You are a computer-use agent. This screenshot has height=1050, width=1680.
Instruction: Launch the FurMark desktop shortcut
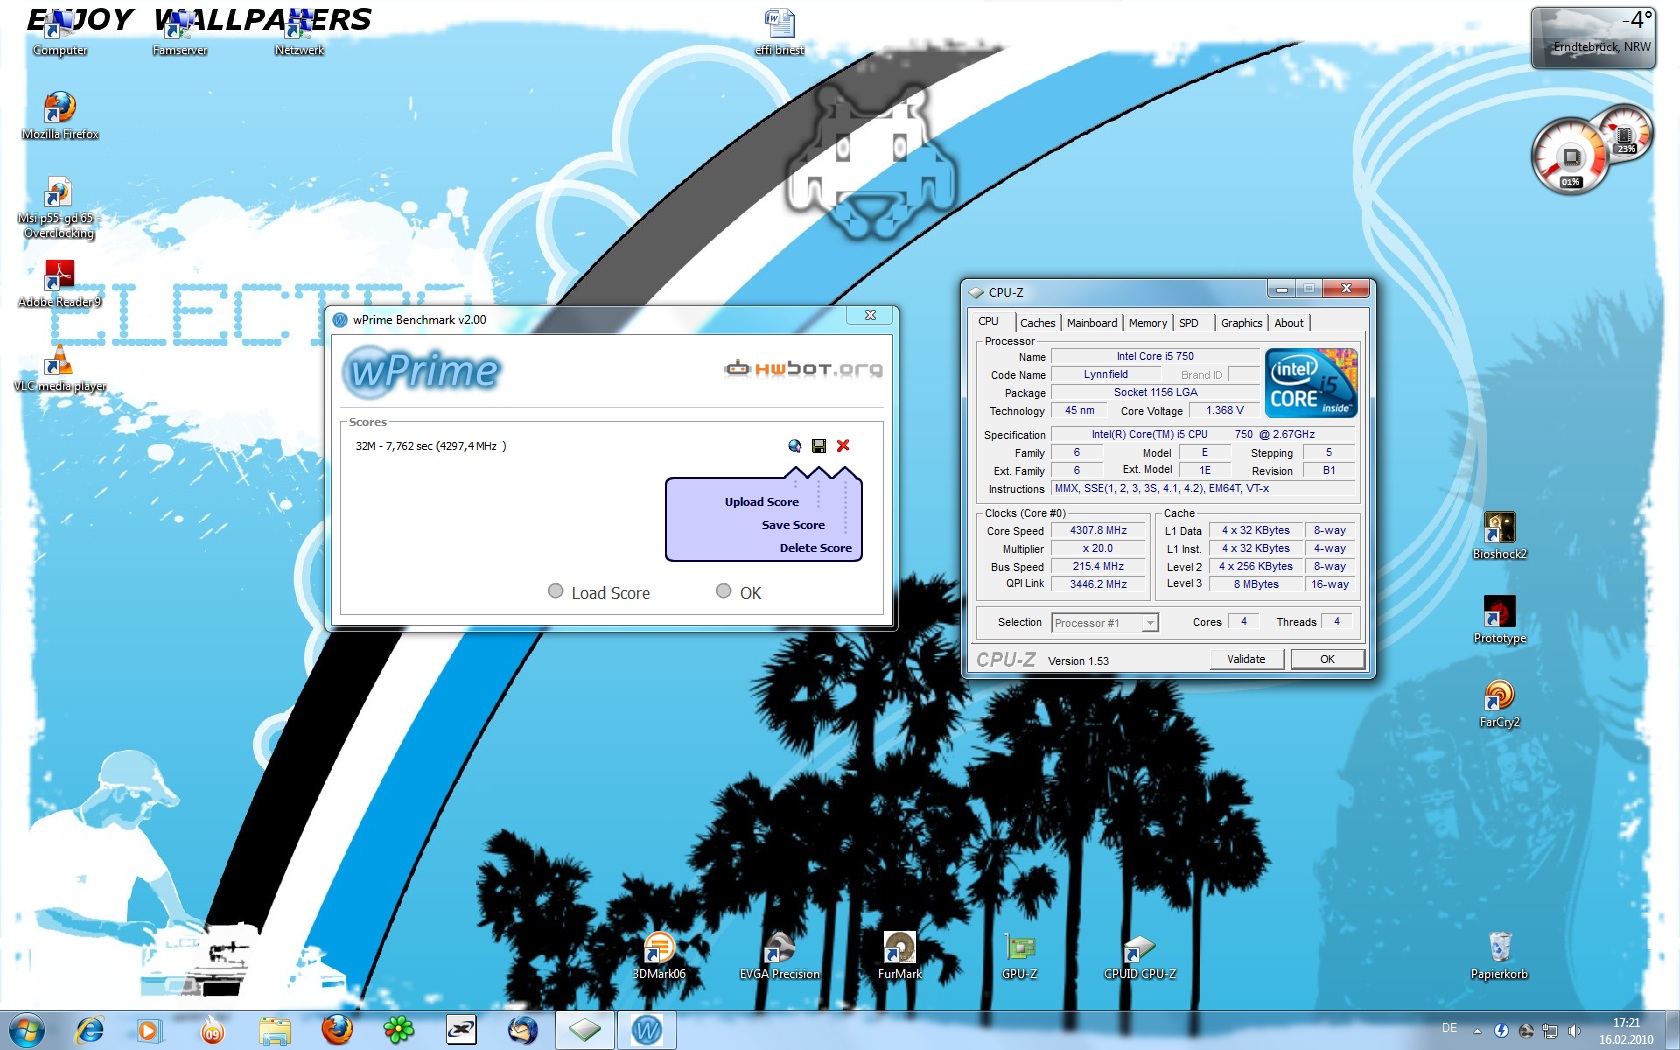click(899, 955)
